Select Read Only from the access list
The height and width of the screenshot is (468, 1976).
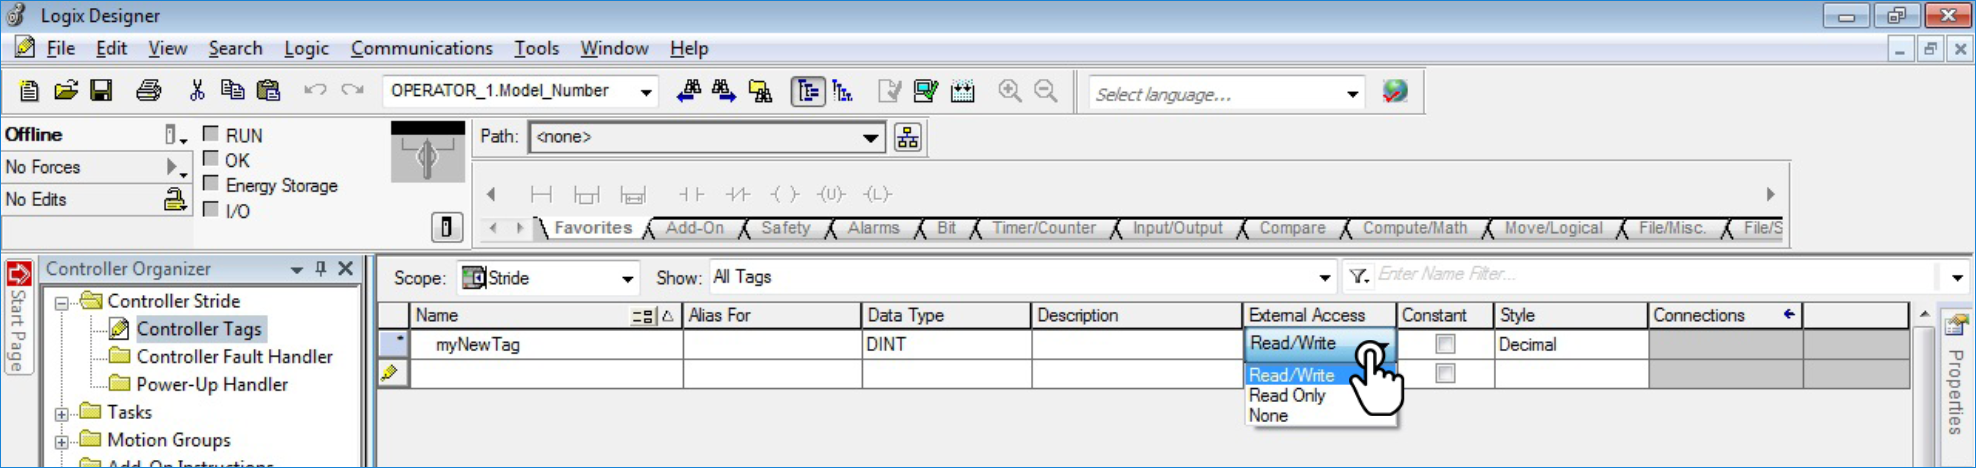pyautogui.click(x=1287, y=396)
